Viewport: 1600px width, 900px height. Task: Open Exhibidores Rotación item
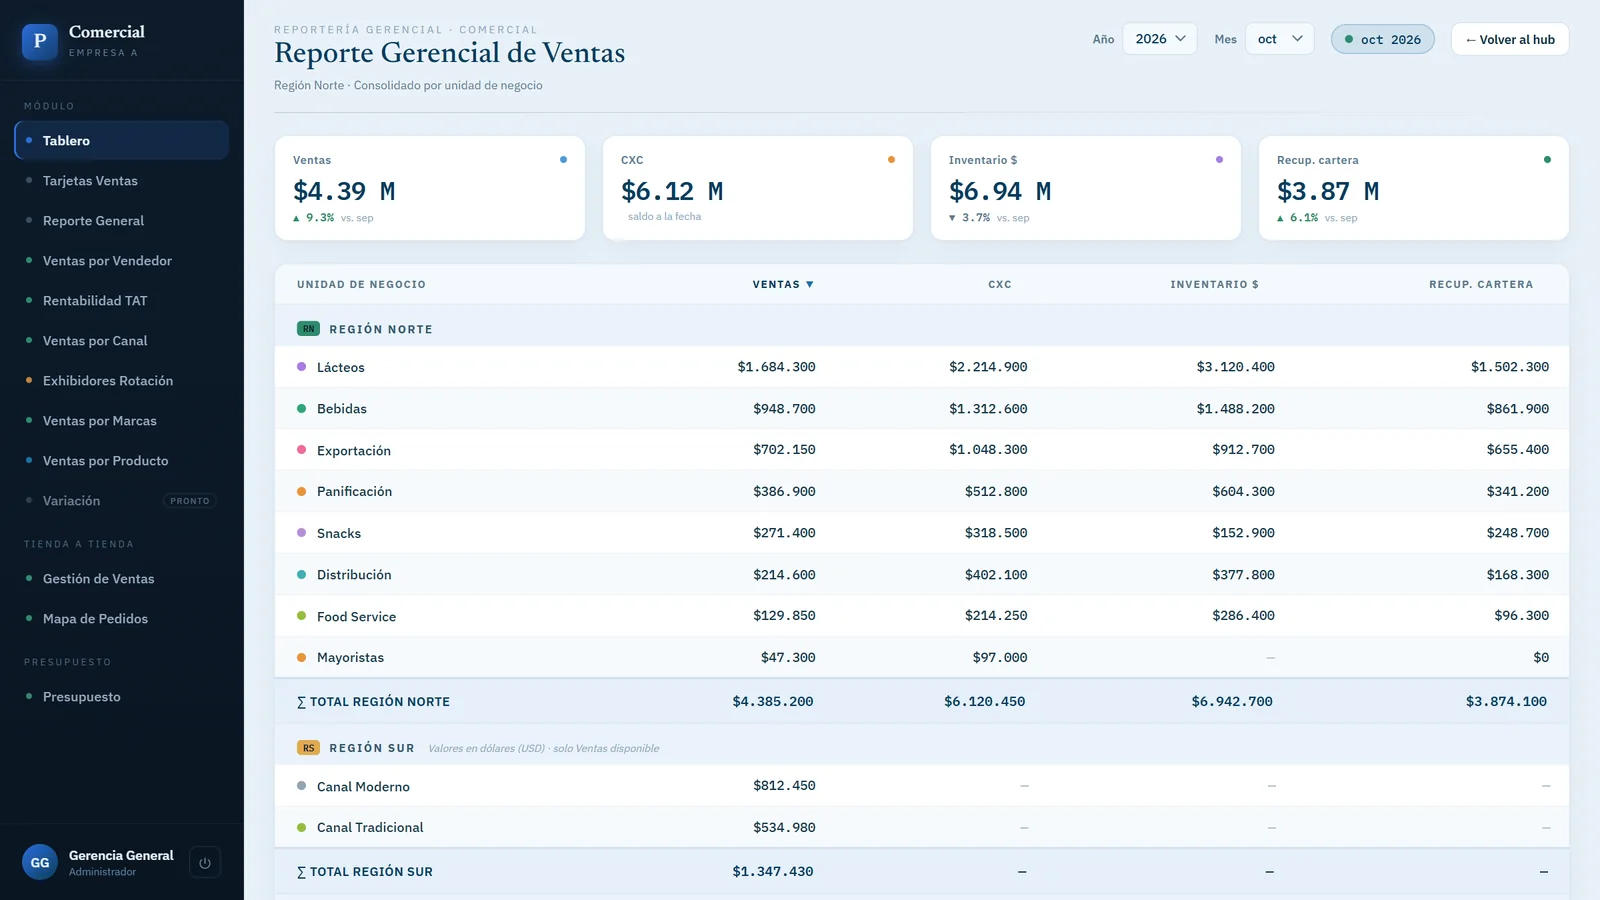[x=121, y=381]
